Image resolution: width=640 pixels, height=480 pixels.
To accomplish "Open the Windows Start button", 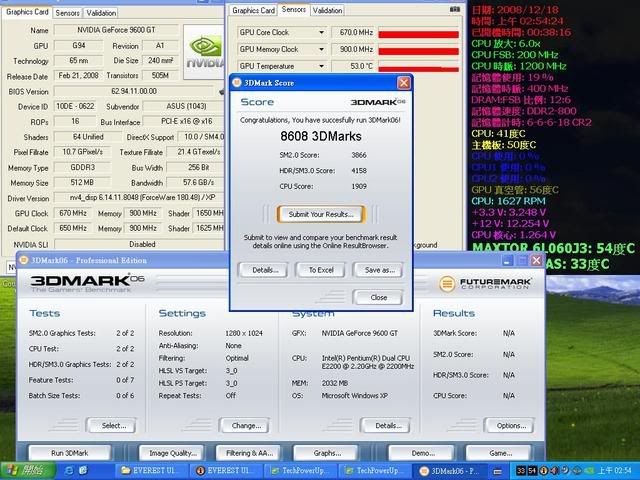I will pos(28,471).
